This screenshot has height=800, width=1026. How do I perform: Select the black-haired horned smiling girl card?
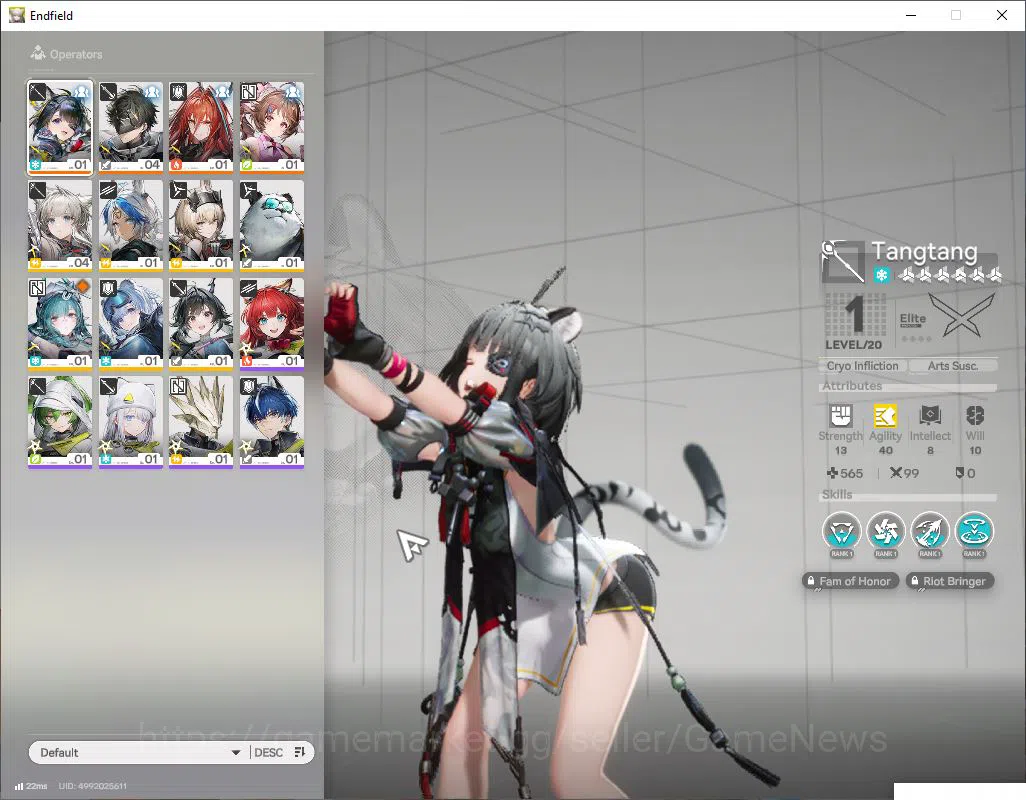[201, 324]
